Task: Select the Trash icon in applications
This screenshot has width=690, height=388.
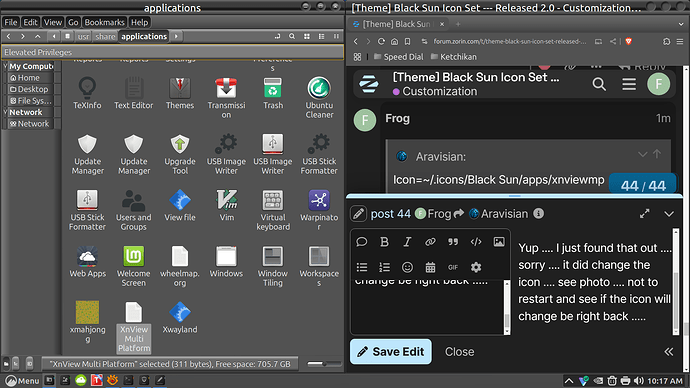Action: [273, 88]
